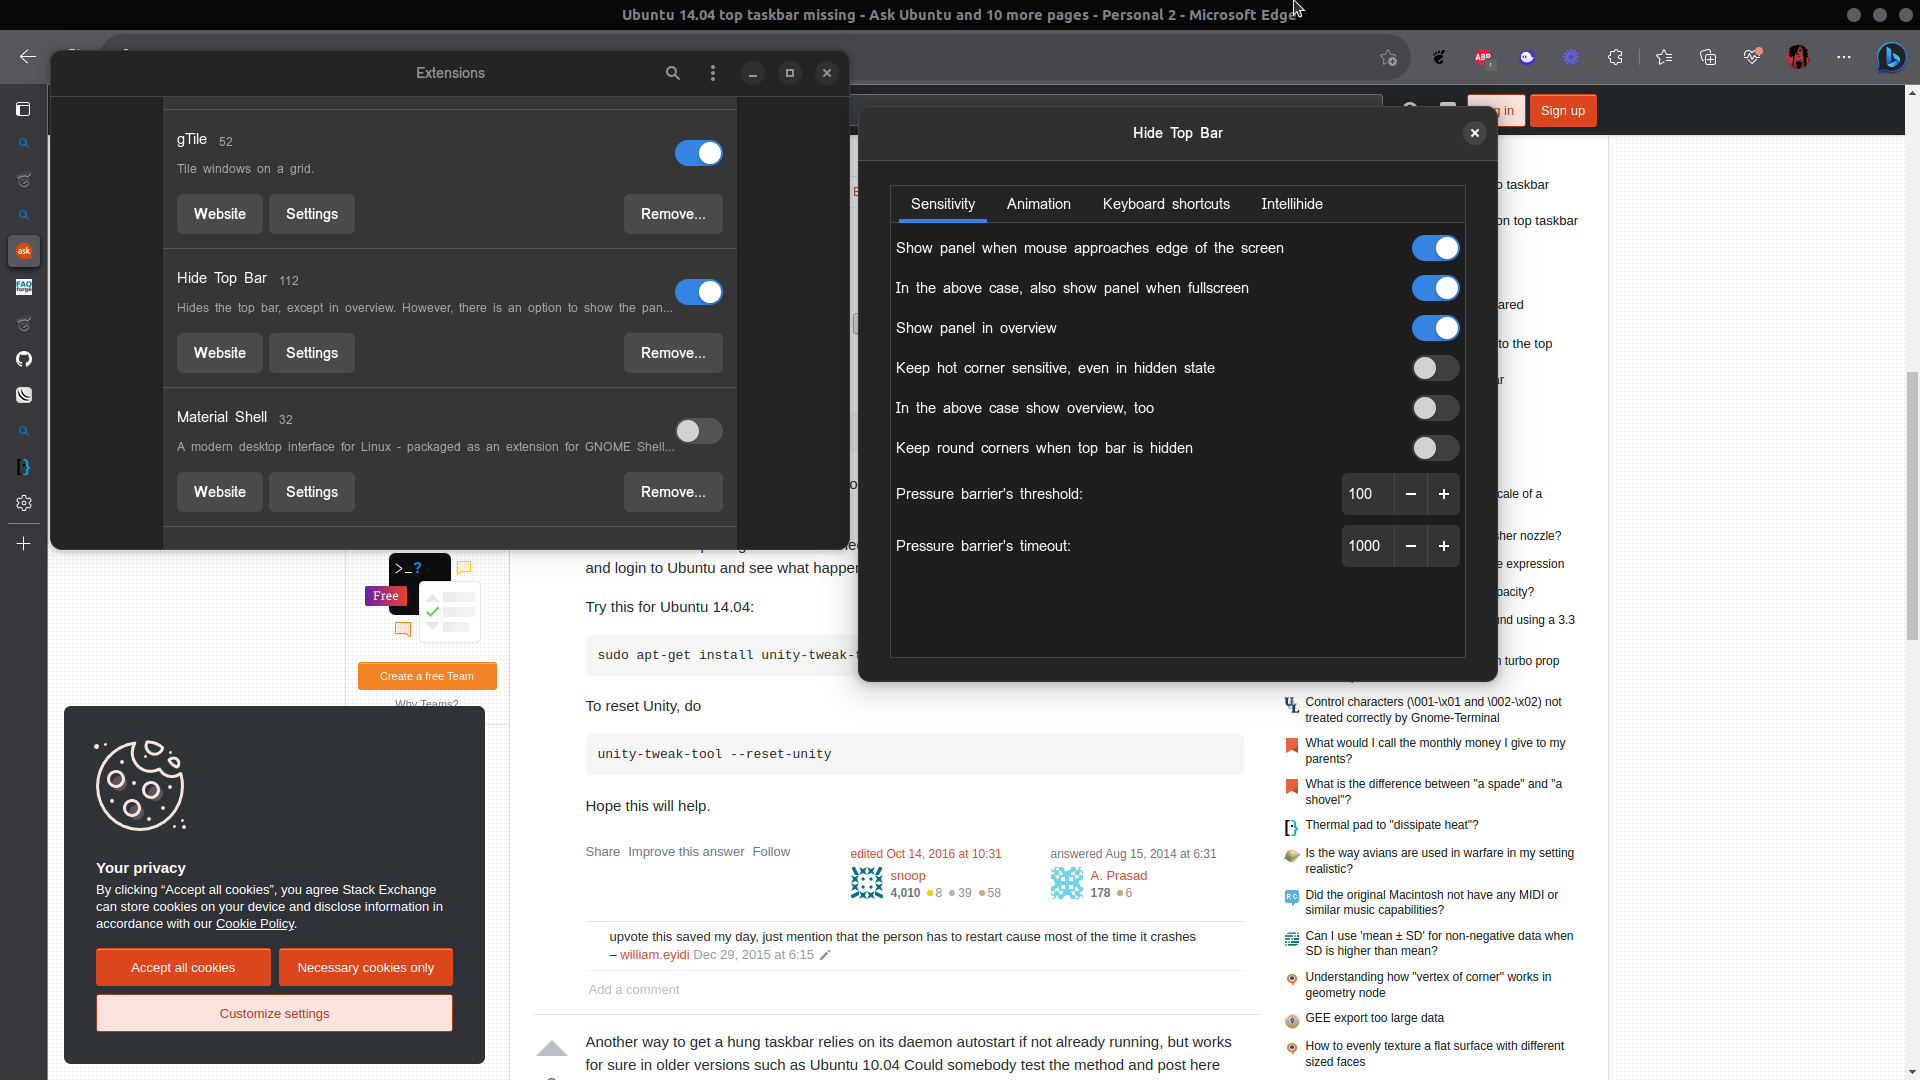Increase pressure barrier's threshold with plus

click(x=1443, y=494)
